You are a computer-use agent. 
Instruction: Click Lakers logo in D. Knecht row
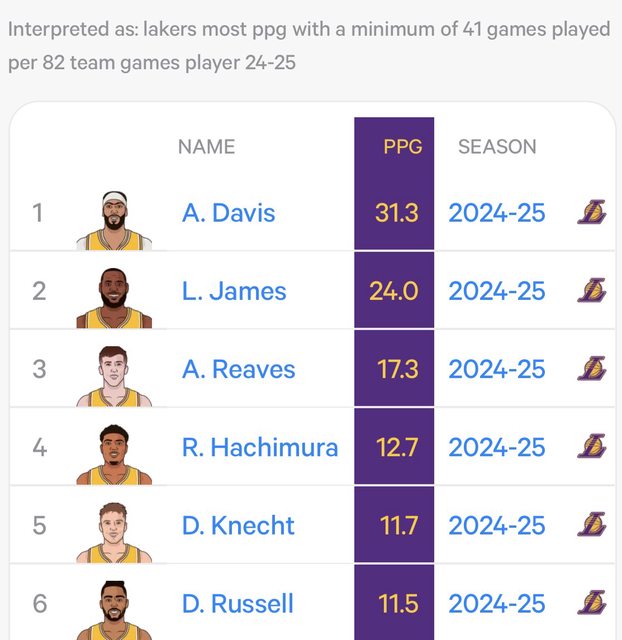pos(592,525)
